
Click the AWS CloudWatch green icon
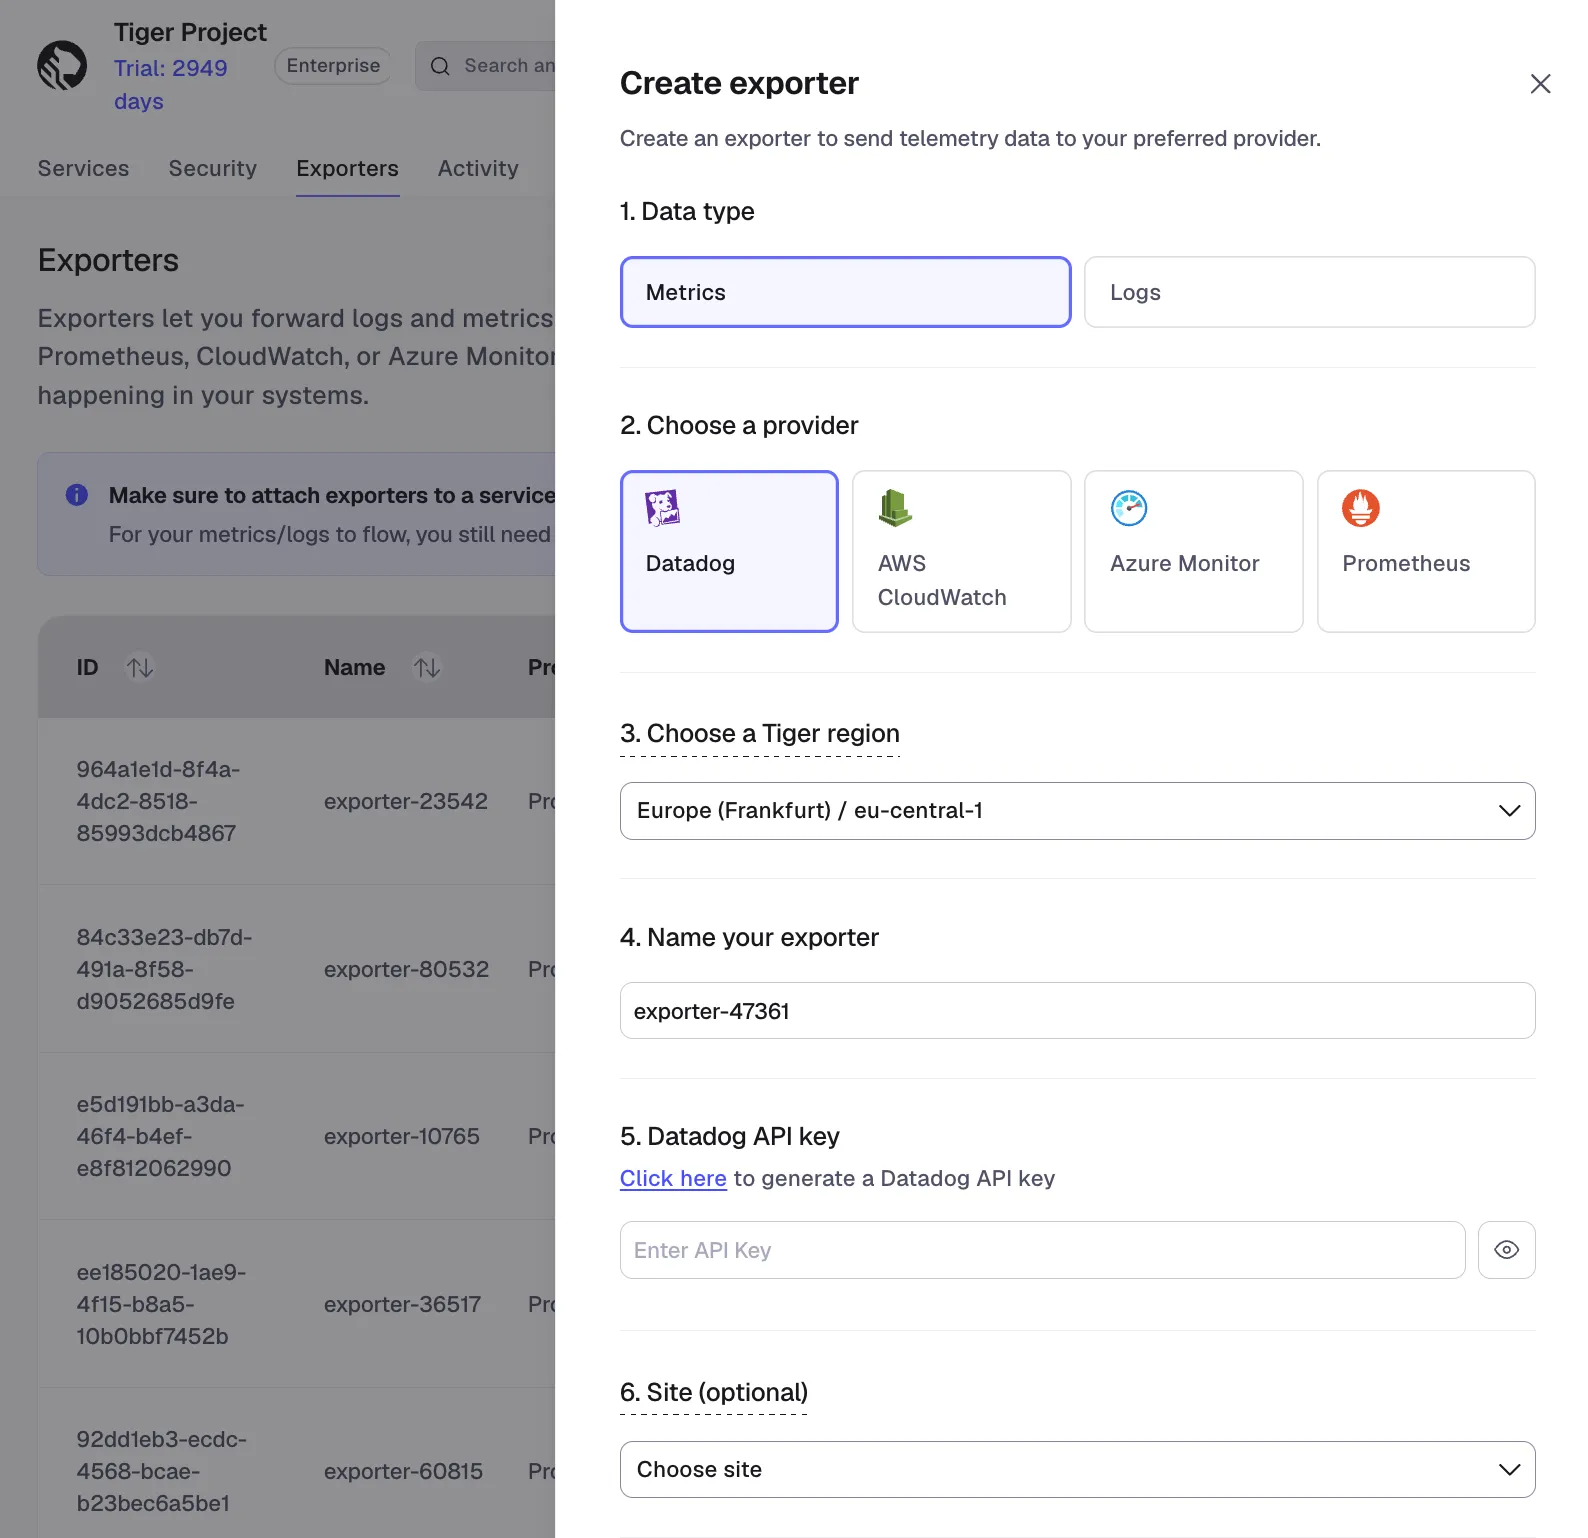pyautogui.click(x=895, y=508)
